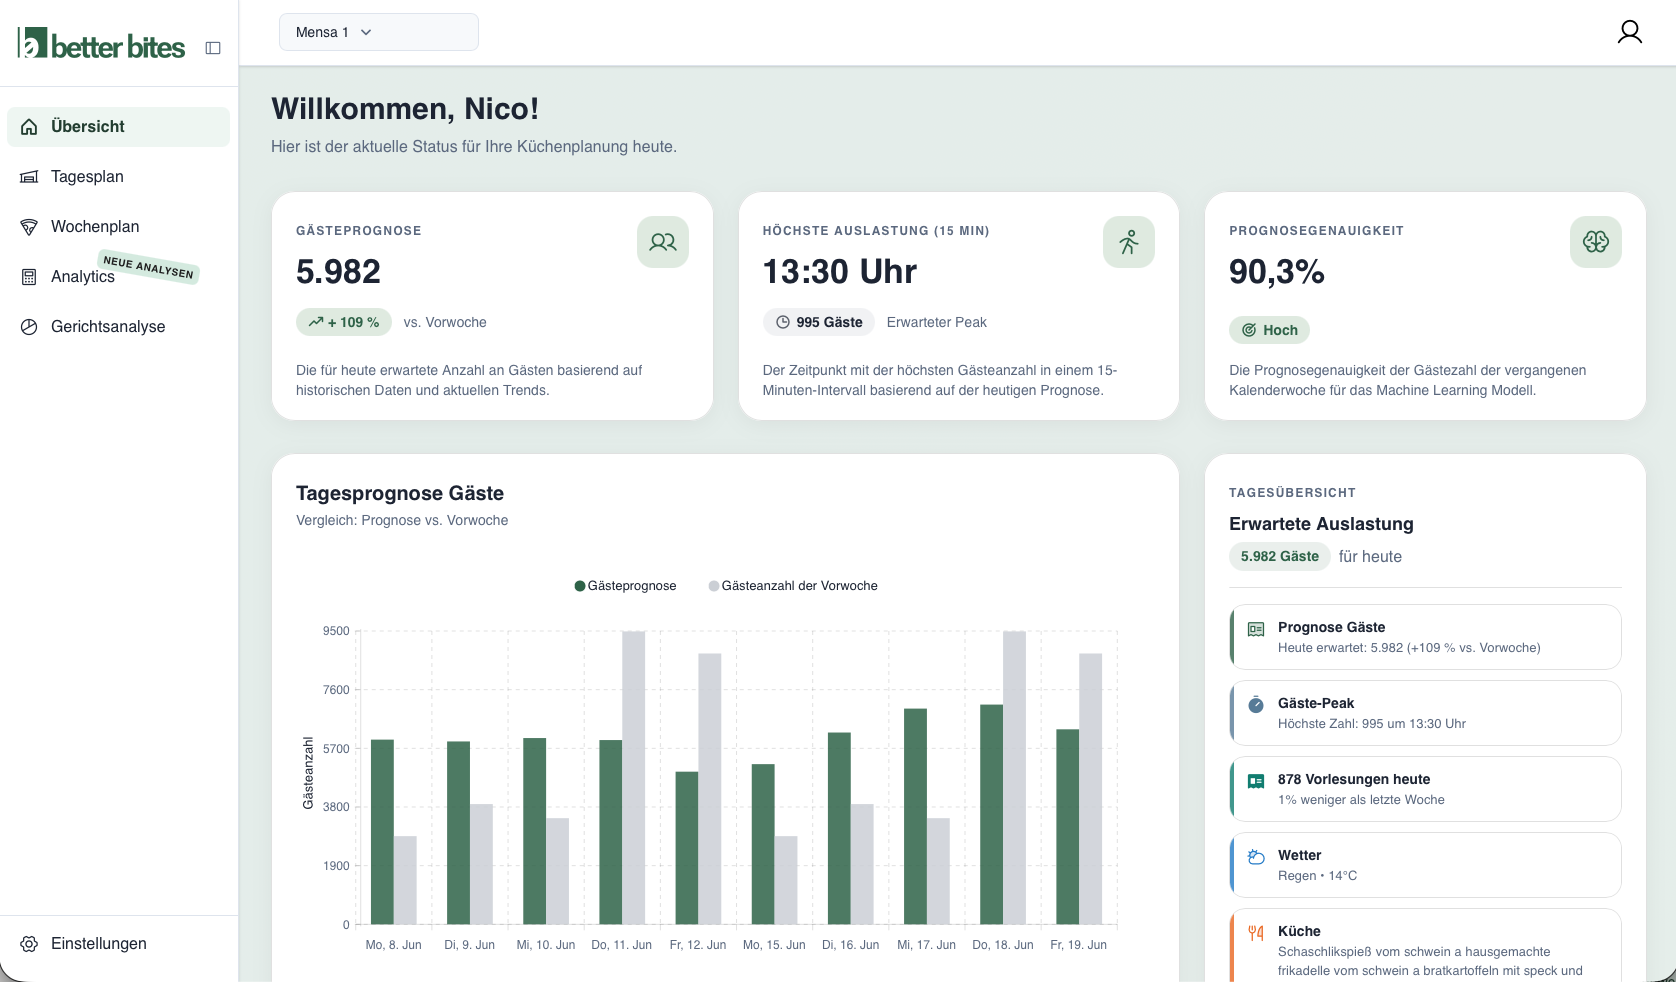Toggle Gästeprognose legend series

pos(626,586)
